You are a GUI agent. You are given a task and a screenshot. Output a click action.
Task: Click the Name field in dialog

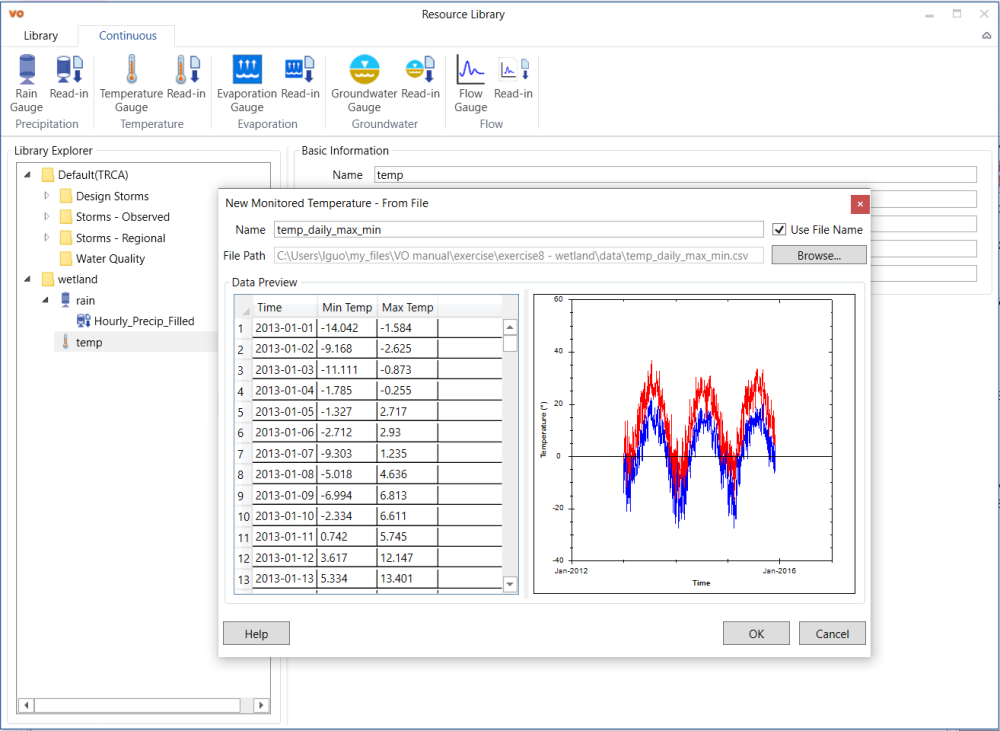[x=518, y=230]
